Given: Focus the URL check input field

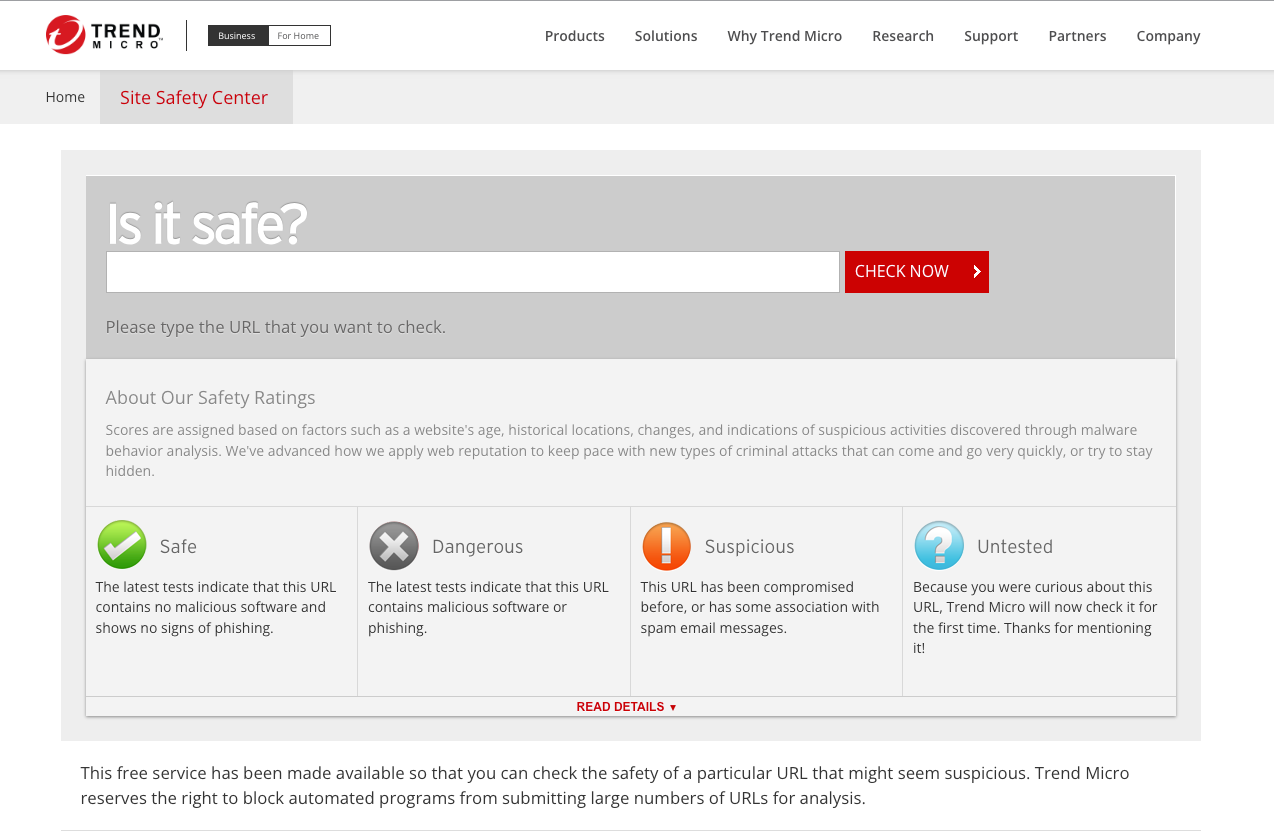Looking at the screenshot, I should click(x=472, y=272).
